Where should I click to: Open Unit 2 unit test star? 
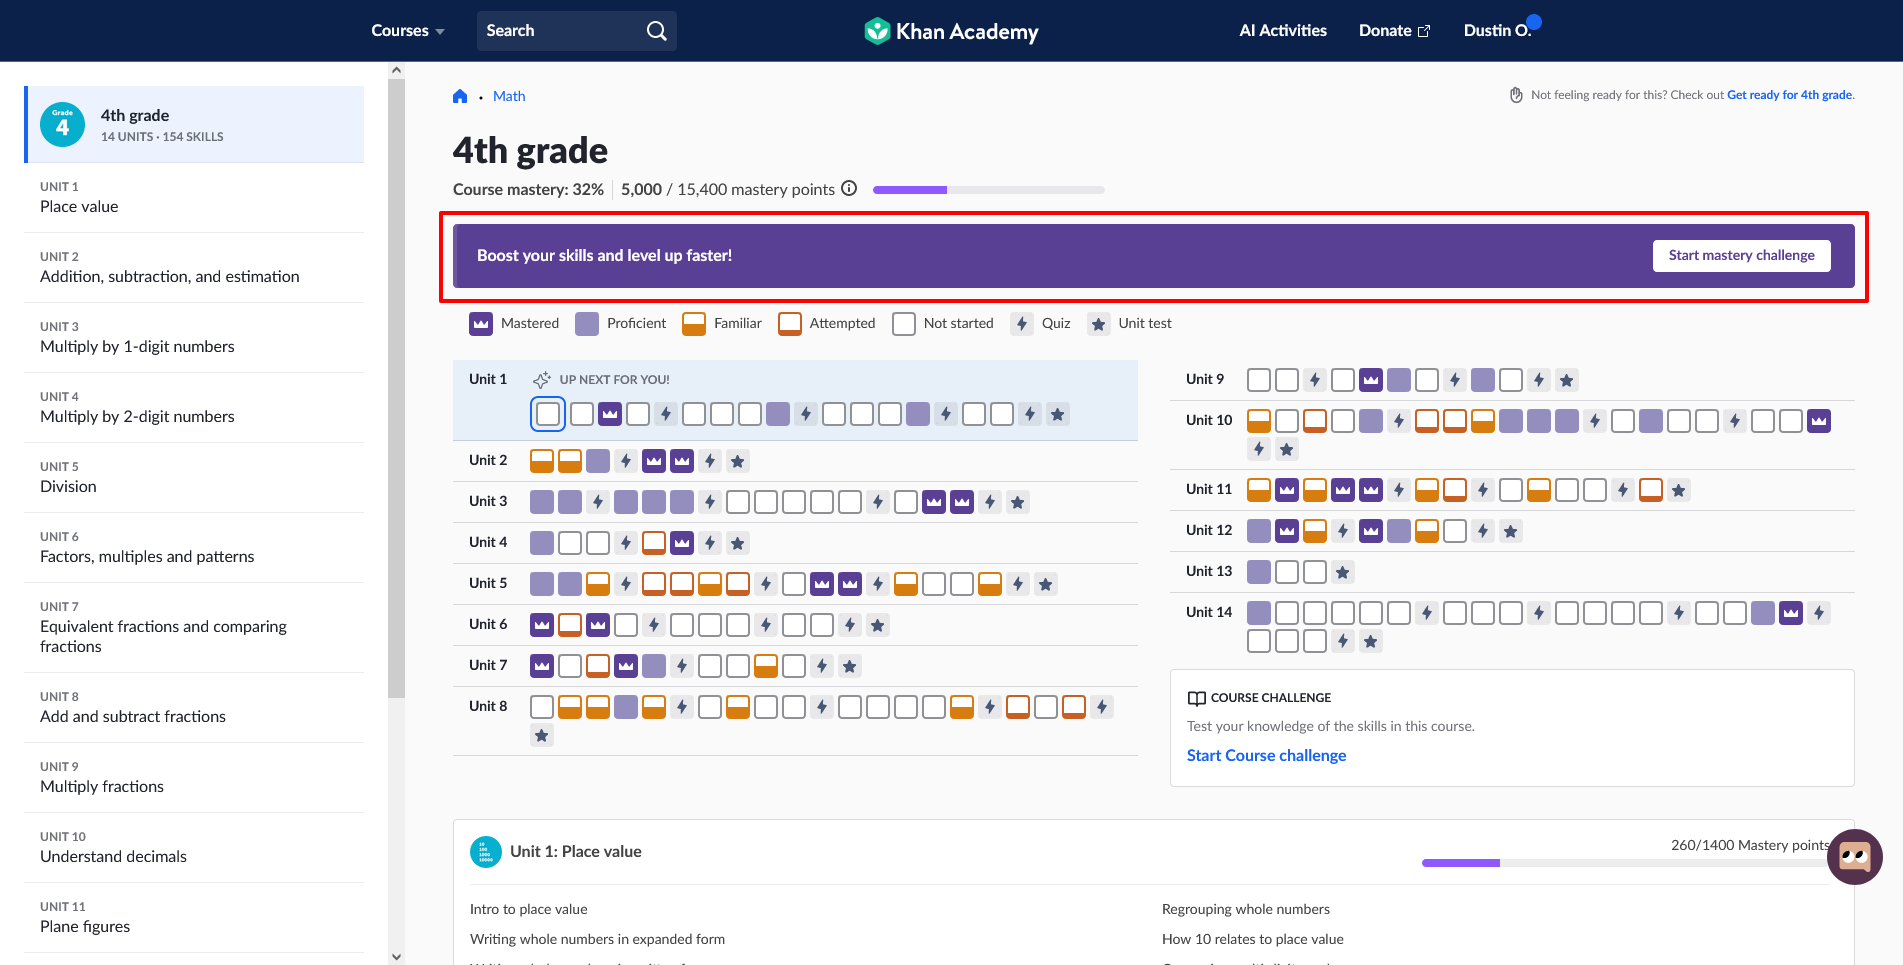point(737,461)
